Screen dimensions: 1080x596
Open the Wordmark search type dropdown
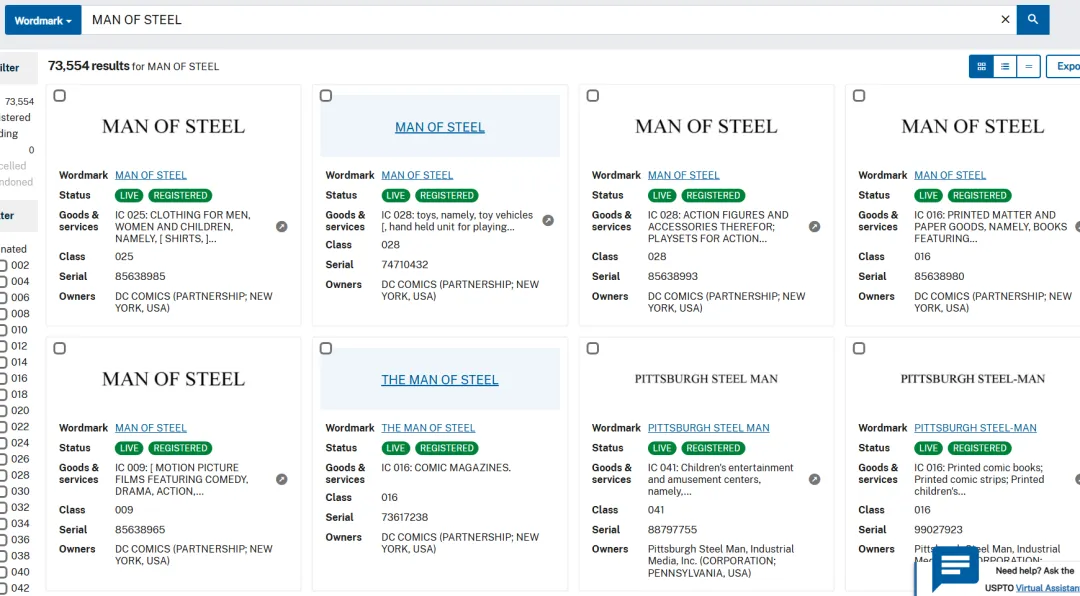pos(43,20)
